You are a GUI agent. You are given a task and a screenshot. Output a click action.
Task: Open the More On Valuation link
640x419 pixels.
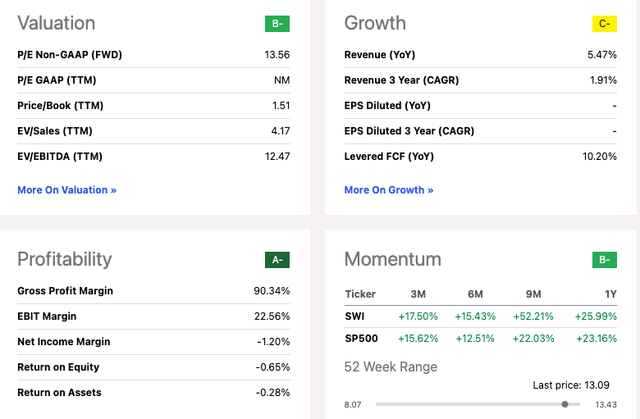click(x=67, y=189)
